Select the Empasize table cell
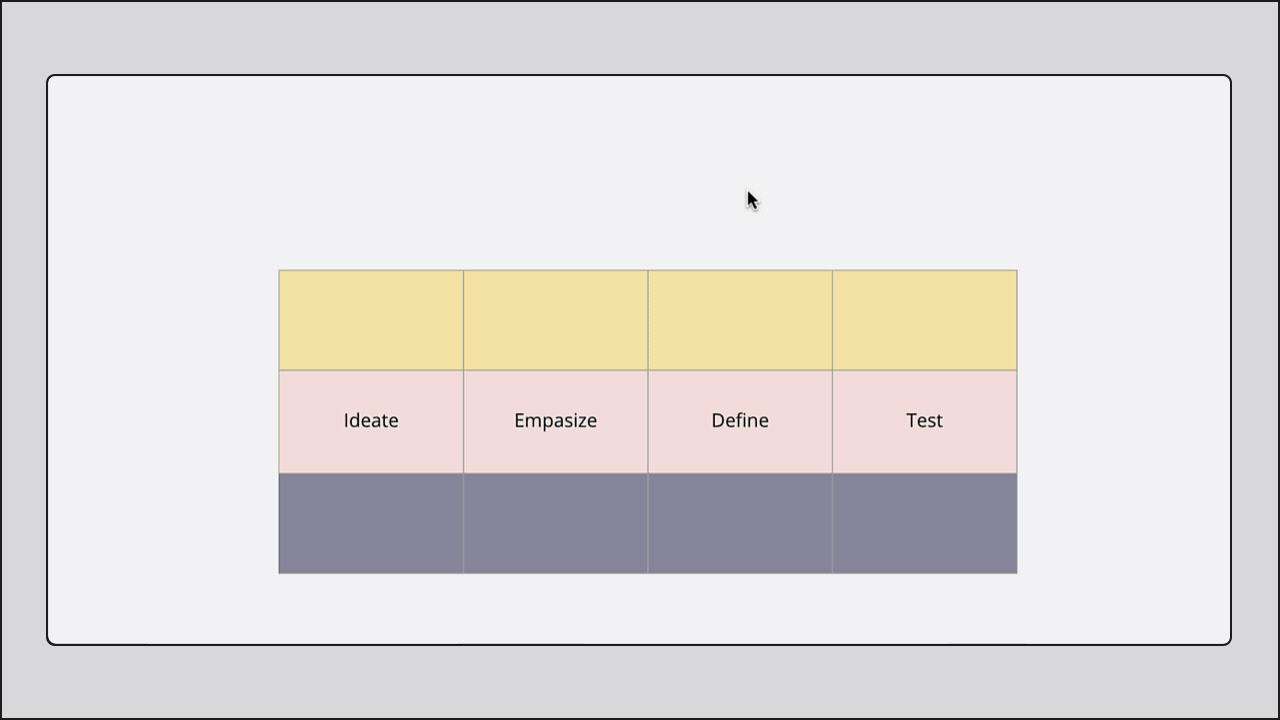Screen dimensions: 1280x720 click(x=555, y=421)
